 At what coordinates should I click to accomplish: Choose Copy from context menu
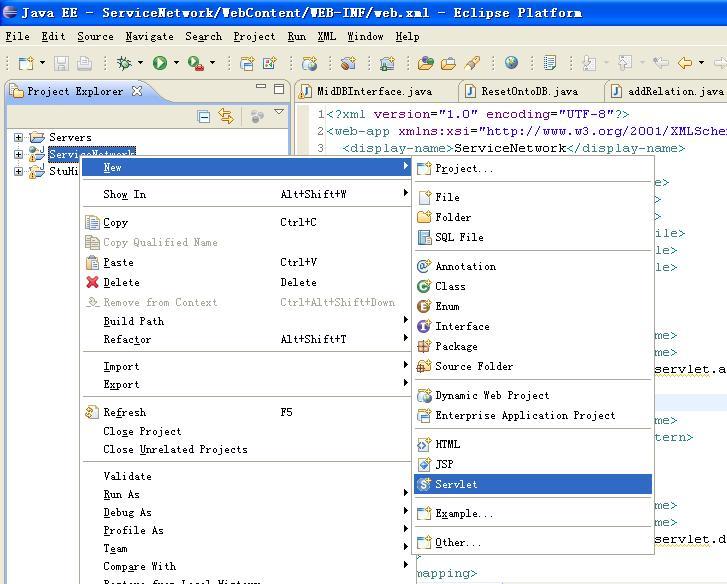247,222
